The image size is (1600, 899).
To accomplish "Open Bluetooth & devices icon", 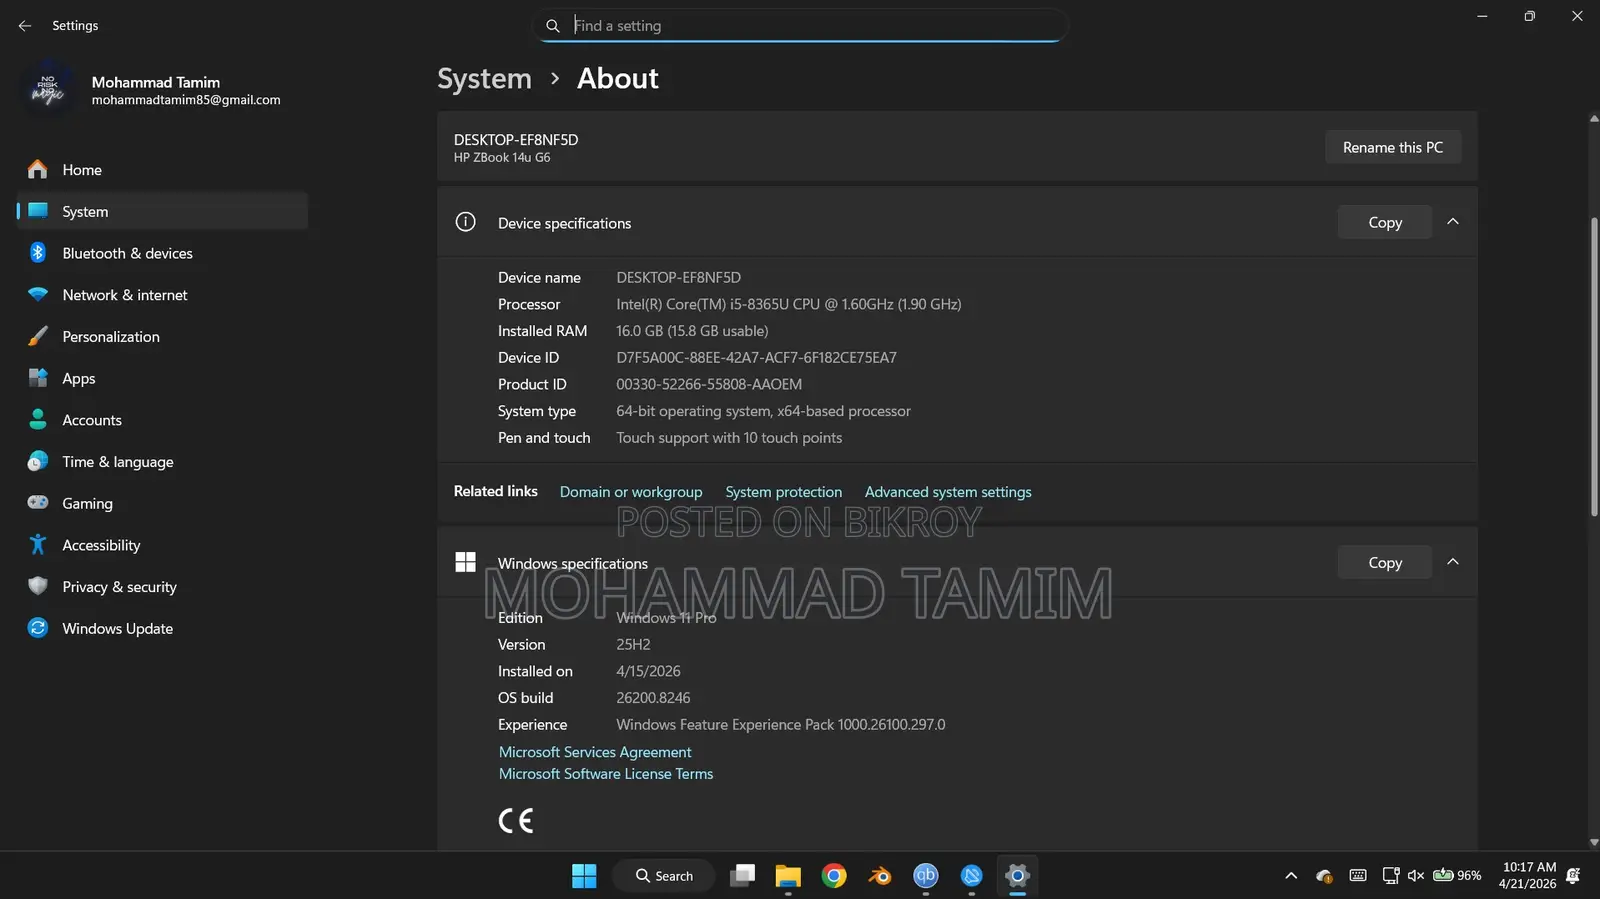I will [38, 253].
